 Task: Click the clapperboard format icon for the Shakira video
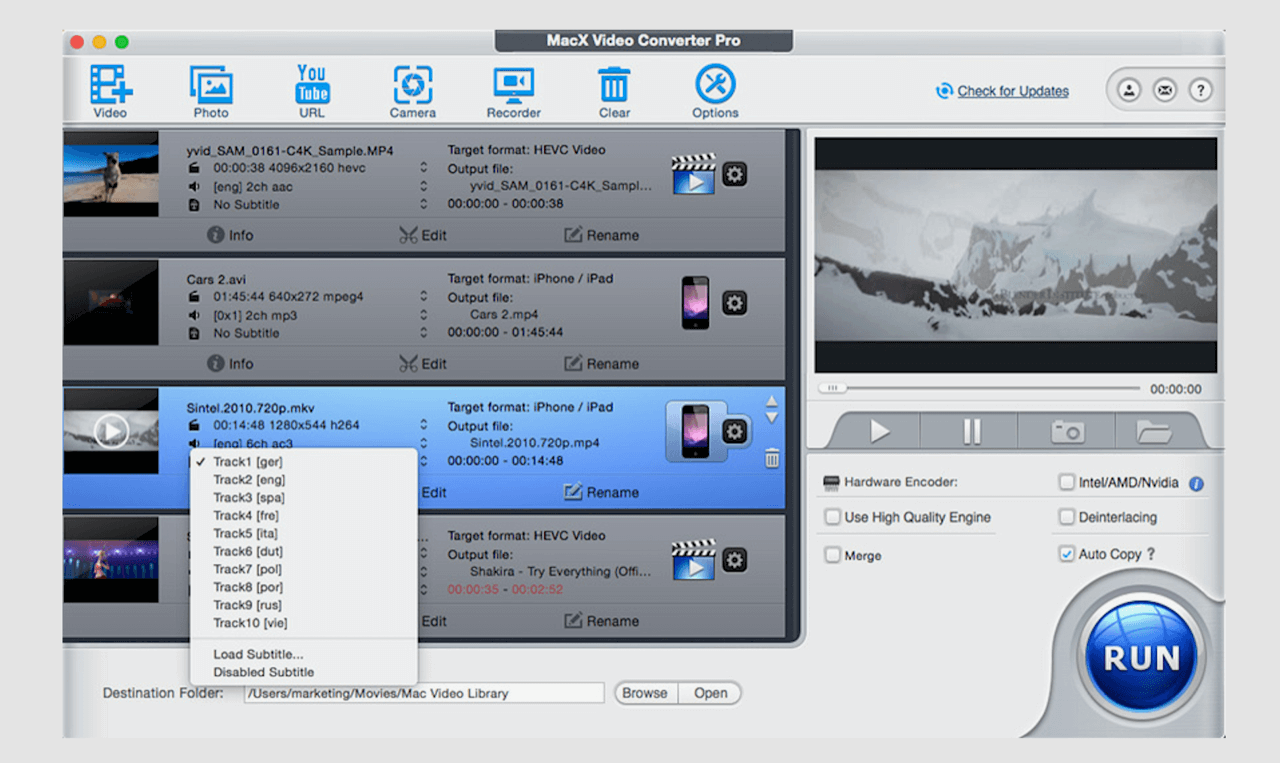694,560
